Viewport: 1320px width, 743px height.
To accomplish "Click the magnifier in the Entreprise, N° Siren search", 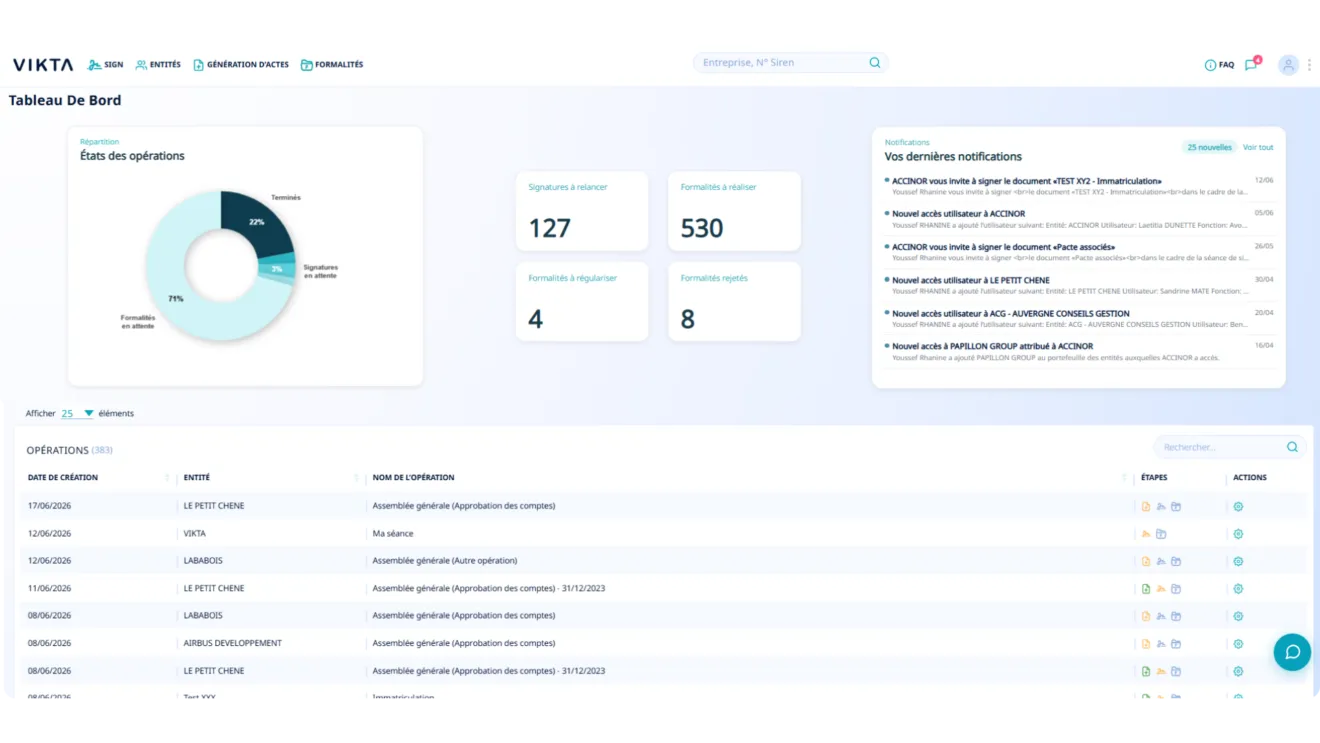I will click(875, 63).
